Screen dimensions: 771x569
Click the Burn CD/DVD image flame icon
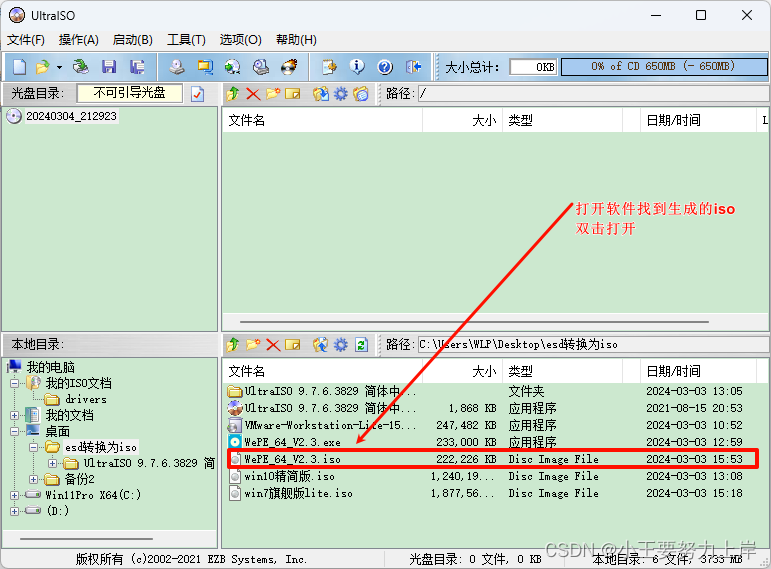[289, 66]
